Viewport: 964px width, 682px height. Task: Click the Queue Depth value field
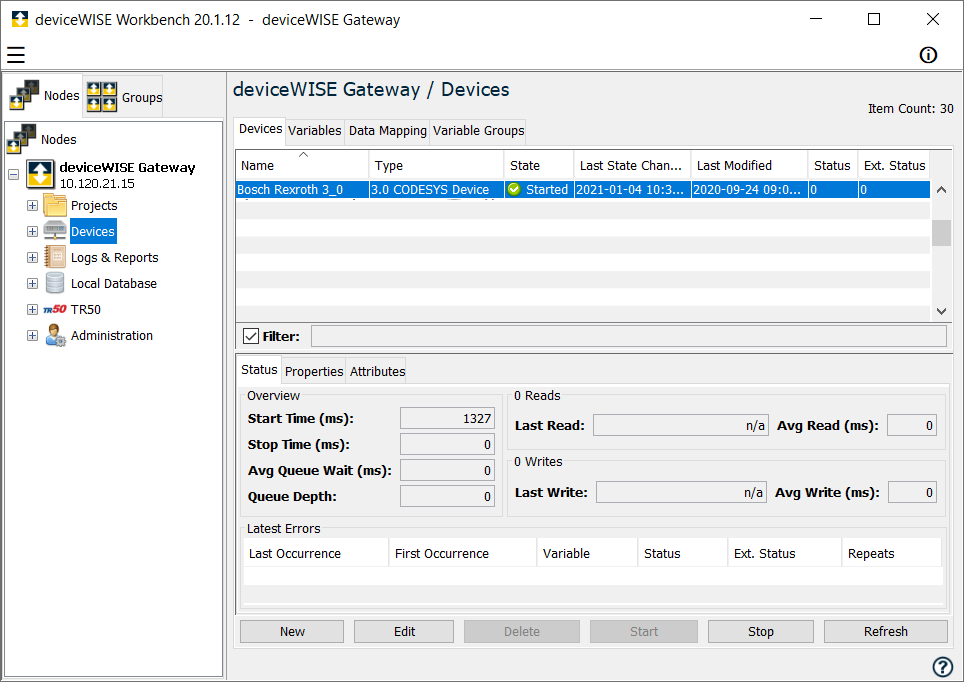pos(447,496)
